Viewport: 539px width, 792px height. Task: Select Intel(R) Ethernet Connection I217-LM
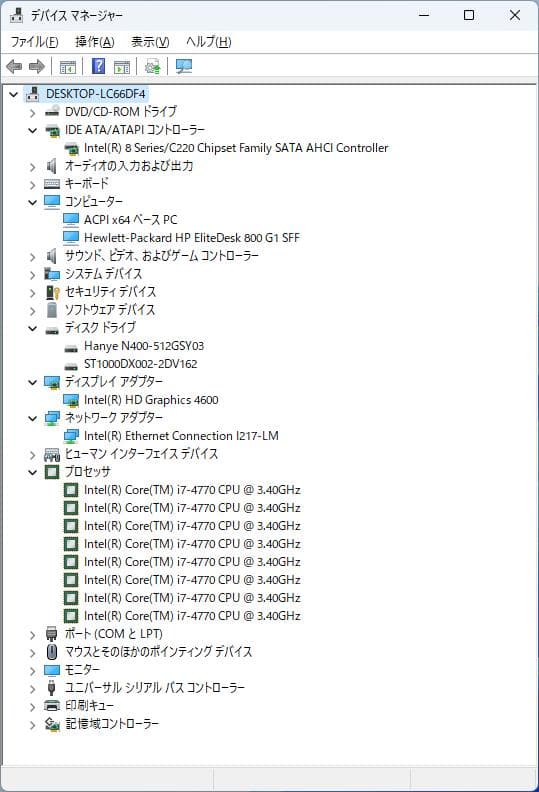coord(181,436)
